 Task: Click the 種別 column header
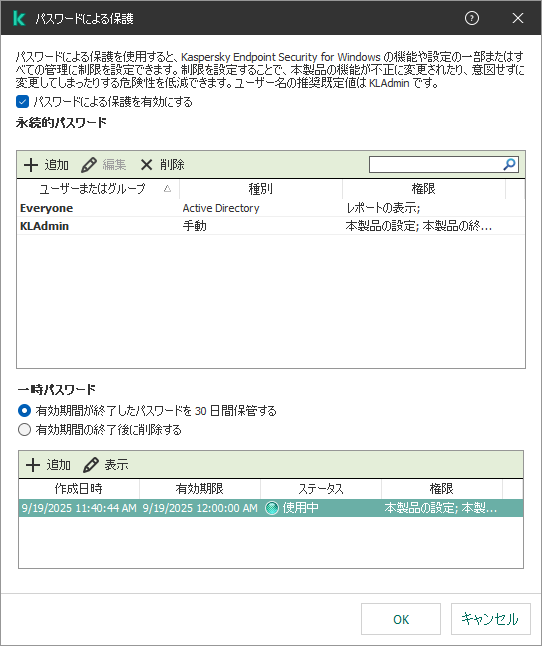[x=261, y=189]
